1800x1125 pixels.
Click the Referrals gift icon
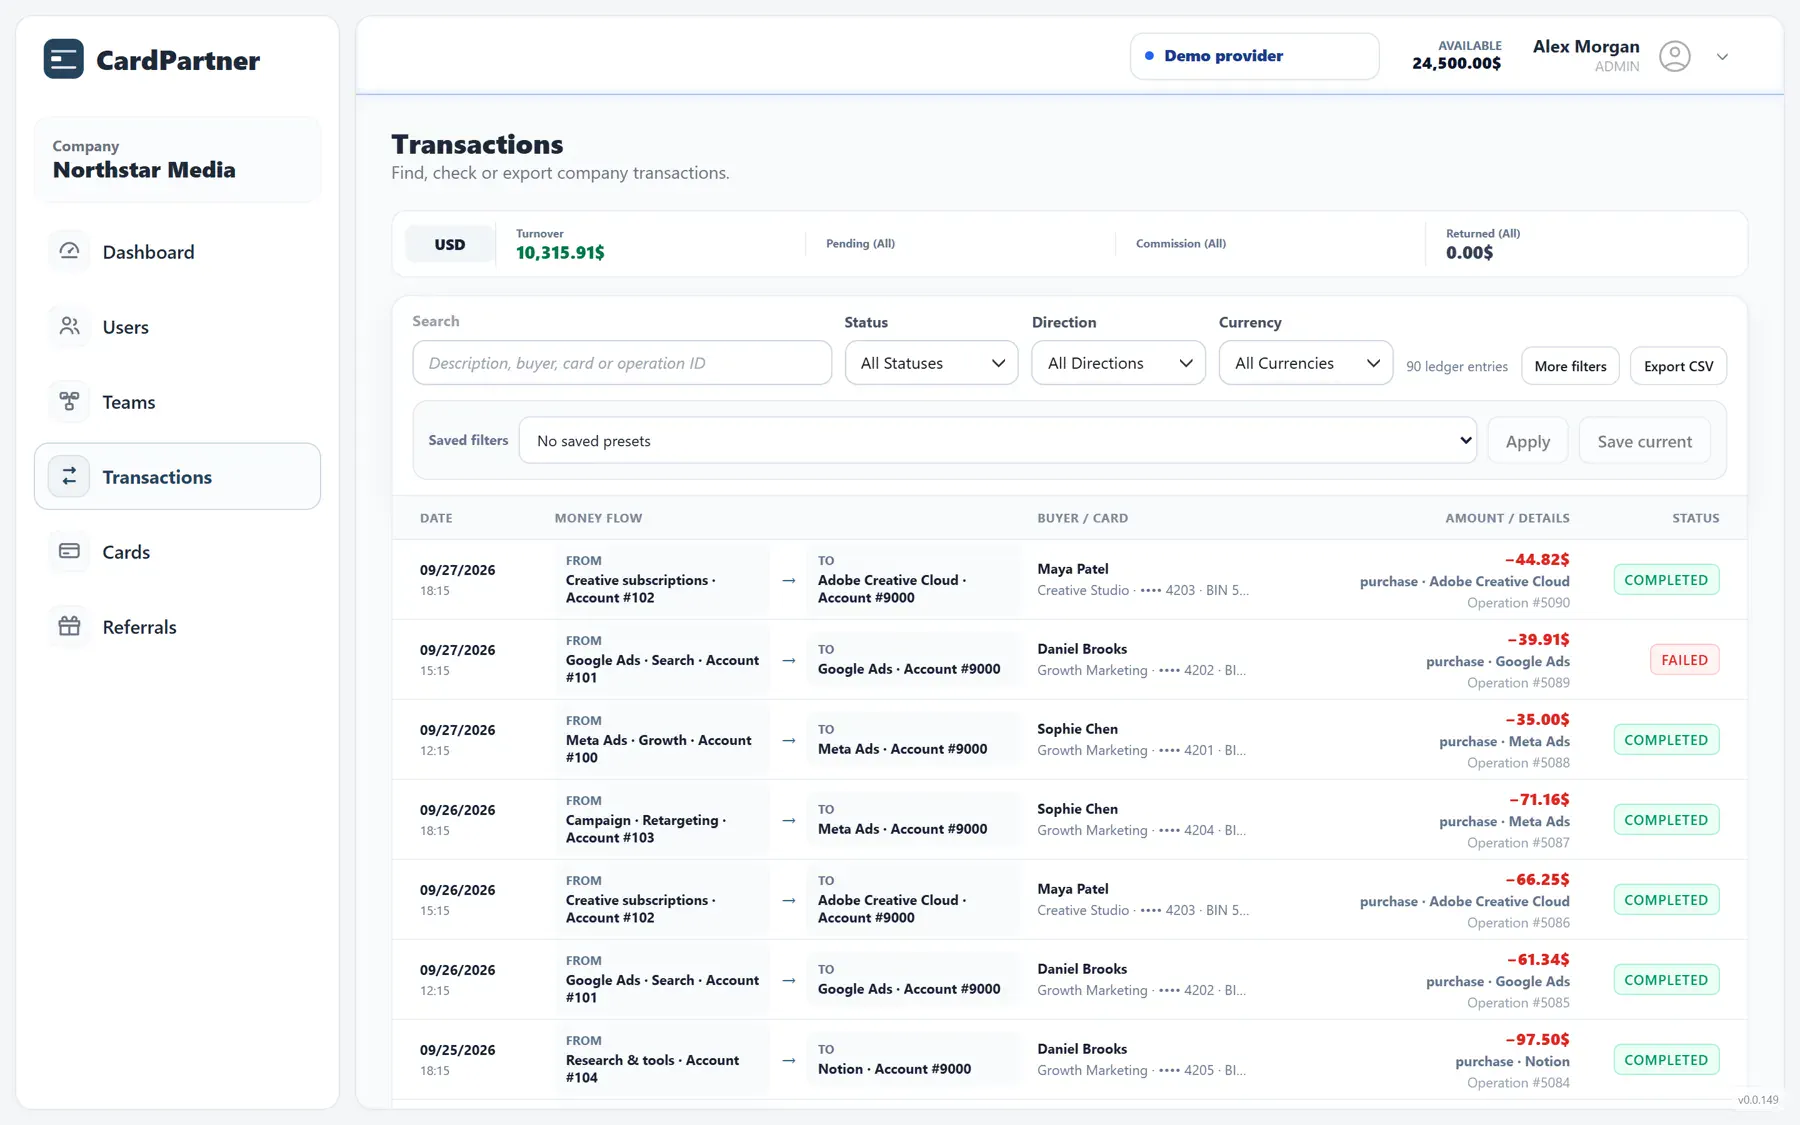coord(69,626)
